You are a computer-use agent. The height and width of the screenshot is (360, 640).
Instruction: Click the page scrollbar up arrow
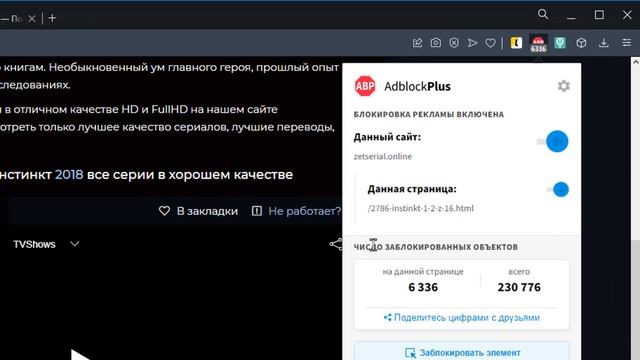click(x=636, y=62)
